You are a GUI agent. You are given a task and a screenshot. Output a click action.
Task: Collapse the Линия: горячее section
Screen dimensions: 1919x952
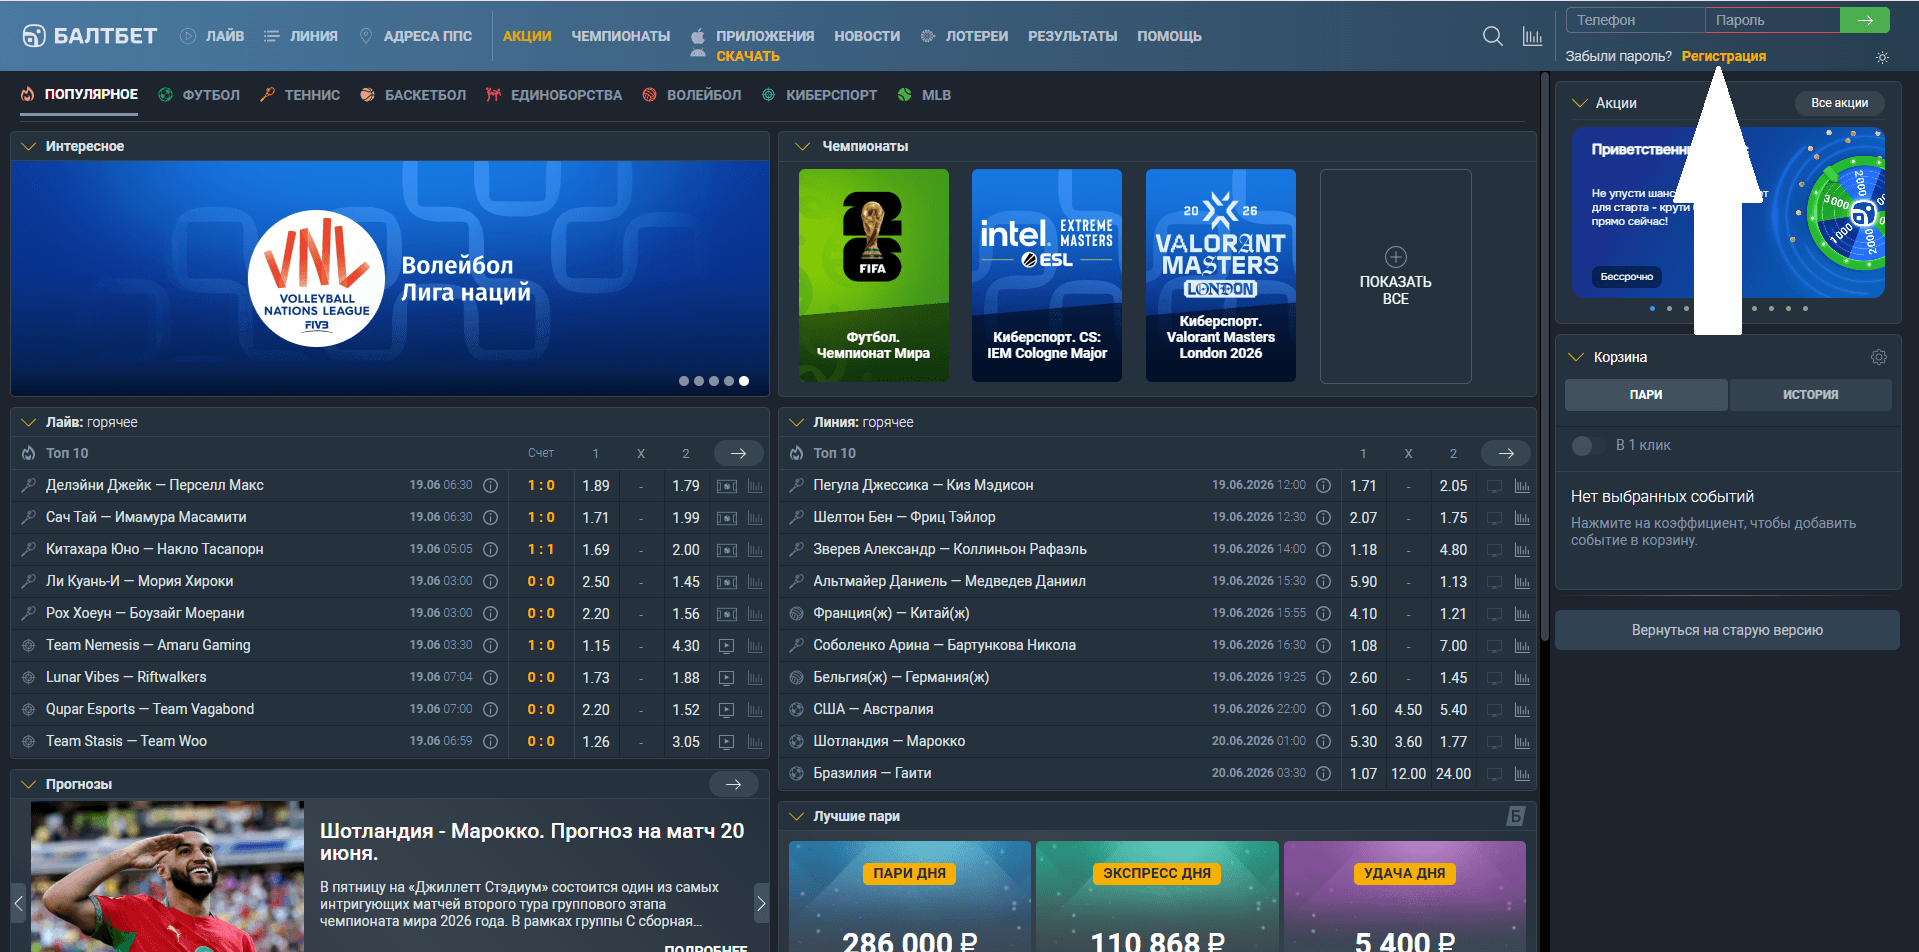point(797,423)
